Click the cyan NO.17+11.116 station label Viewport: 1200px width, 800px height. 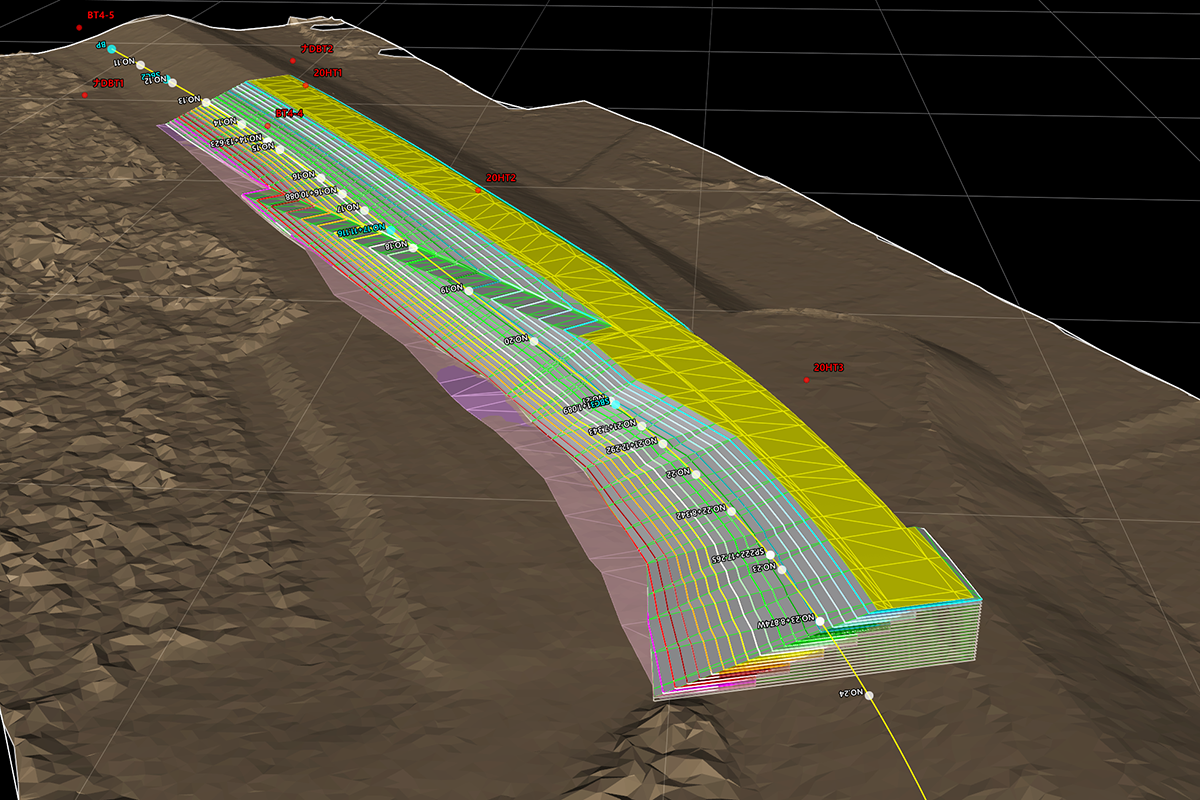click(359, 229)
